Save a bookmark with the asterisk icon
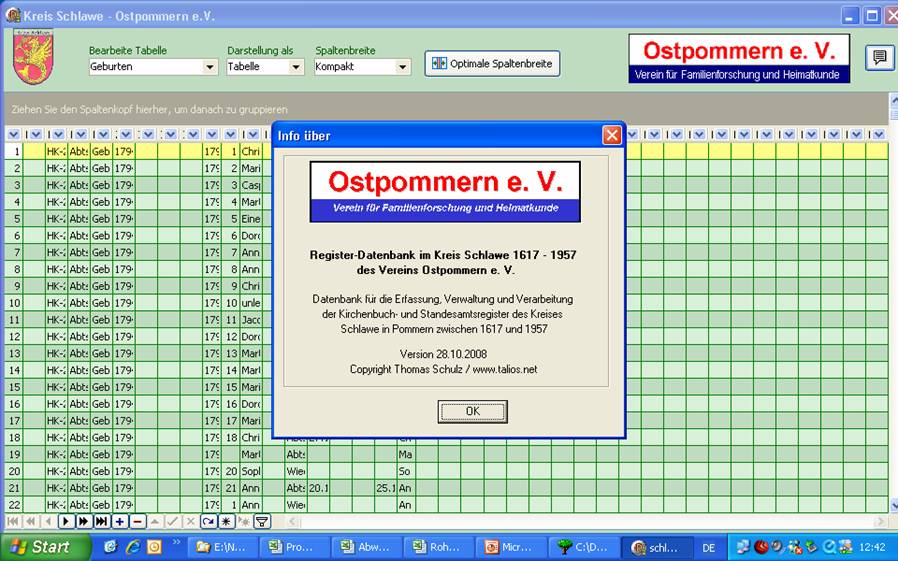The height and width of the screenshot is (561, 898). [x=226, y=522]
